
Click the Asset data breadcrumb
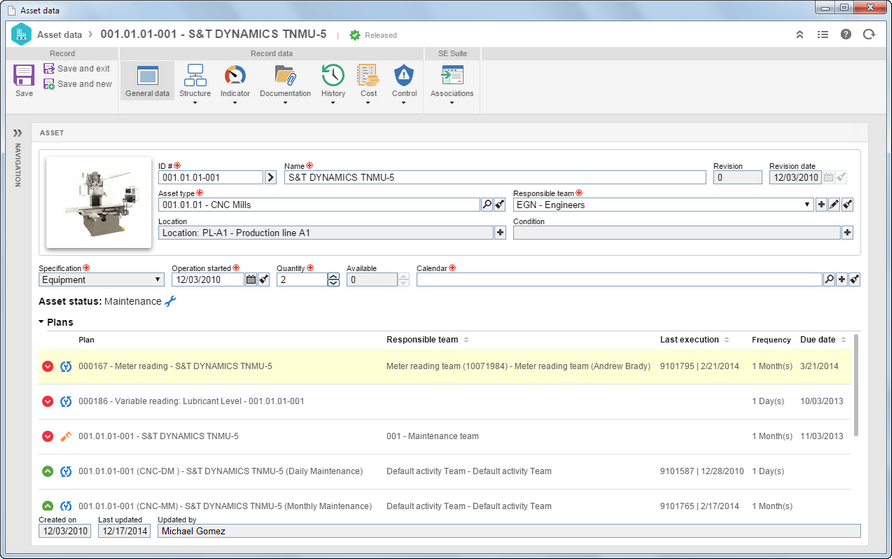click(x=59, y=35)
